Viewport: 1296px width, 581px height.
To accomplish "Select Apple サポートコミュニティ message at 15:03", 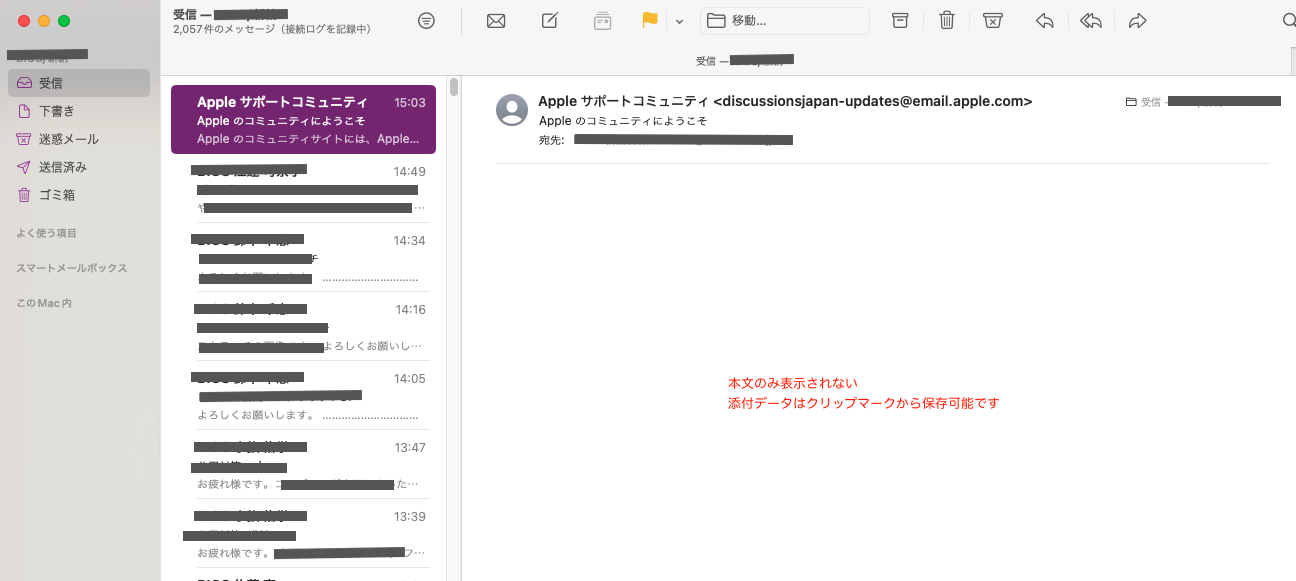I will 303,120.
